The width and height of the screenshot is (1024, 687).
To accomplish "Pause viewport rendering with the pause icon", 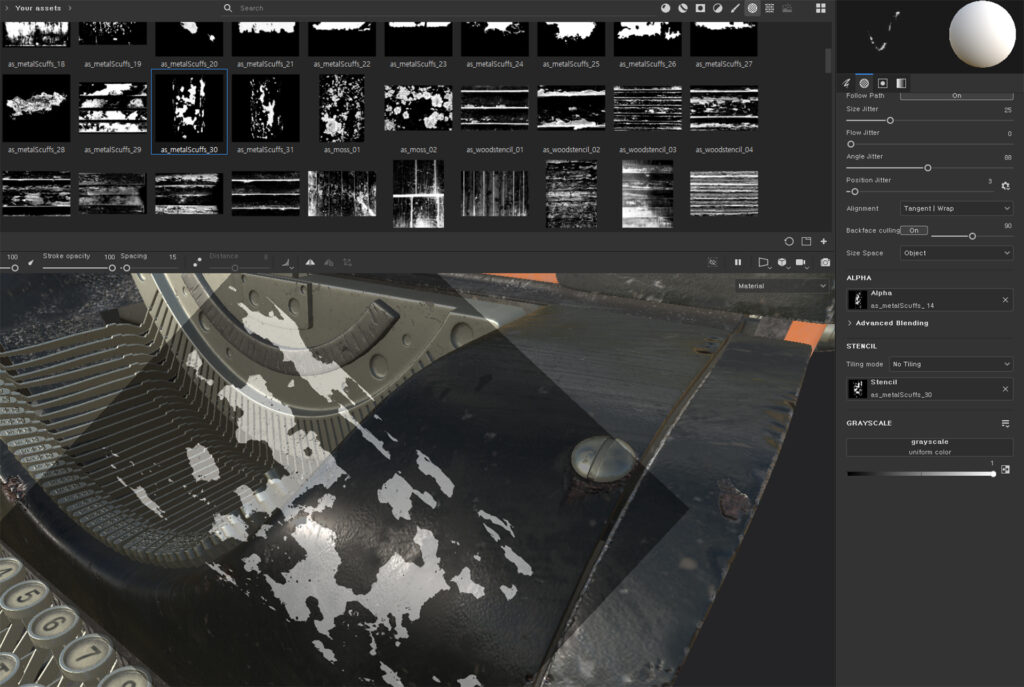I will pyautogui.click(x=738, y=262).
